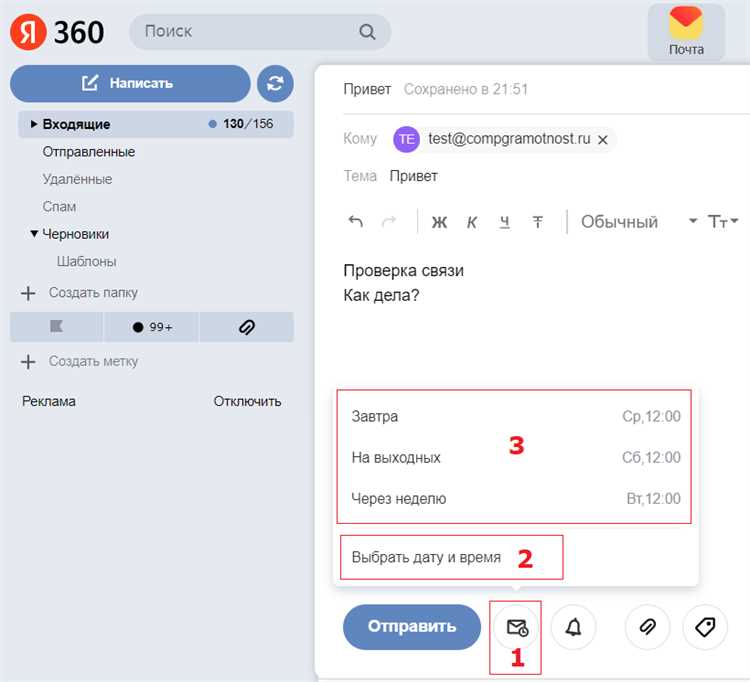The width and height of the screenshot is (750, 682).
Task: Click Отключить ads link
Action: 247,401
